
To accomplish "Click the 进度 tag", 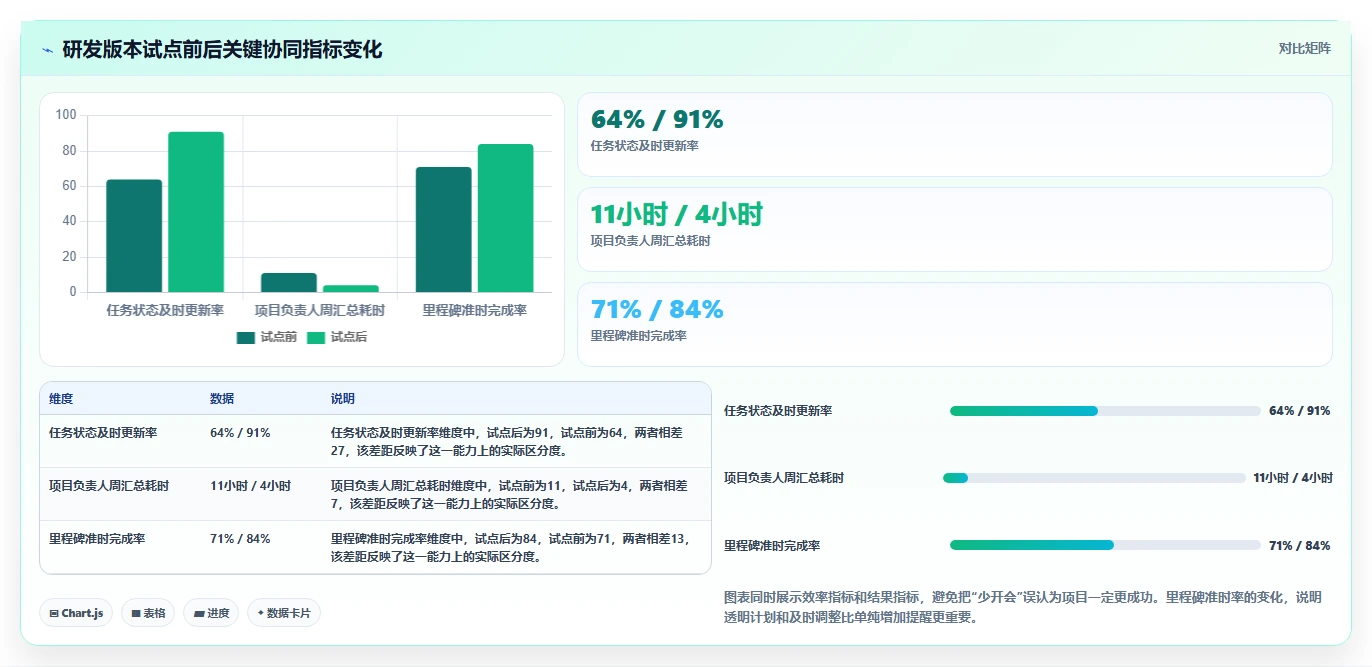I will click(211, 613).
